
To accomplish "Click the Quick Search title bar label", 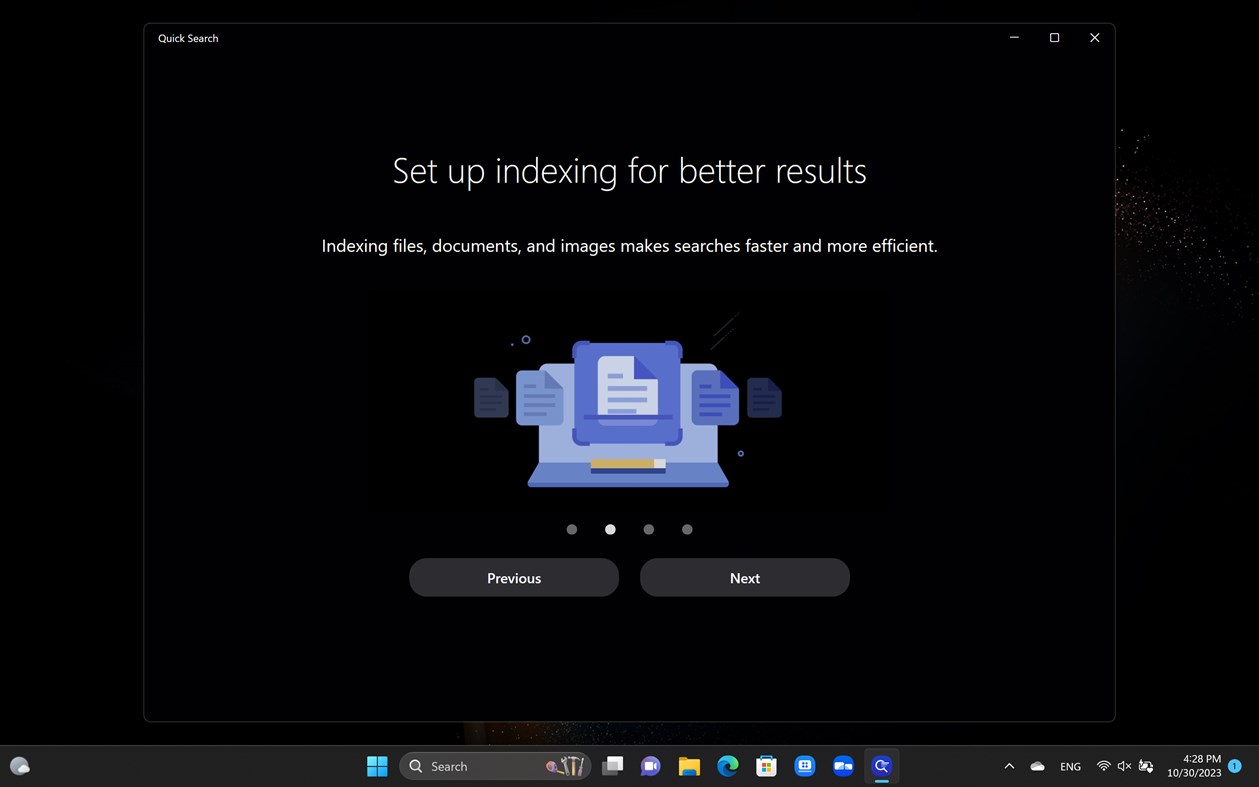I will pos(187,38).
